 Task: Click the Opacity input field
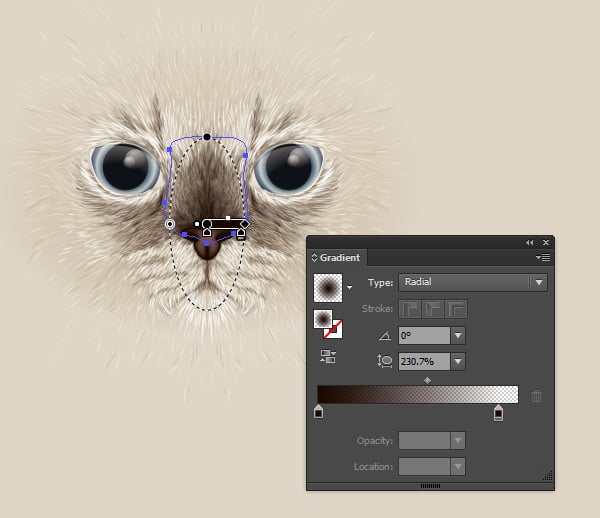pos(424,441)
